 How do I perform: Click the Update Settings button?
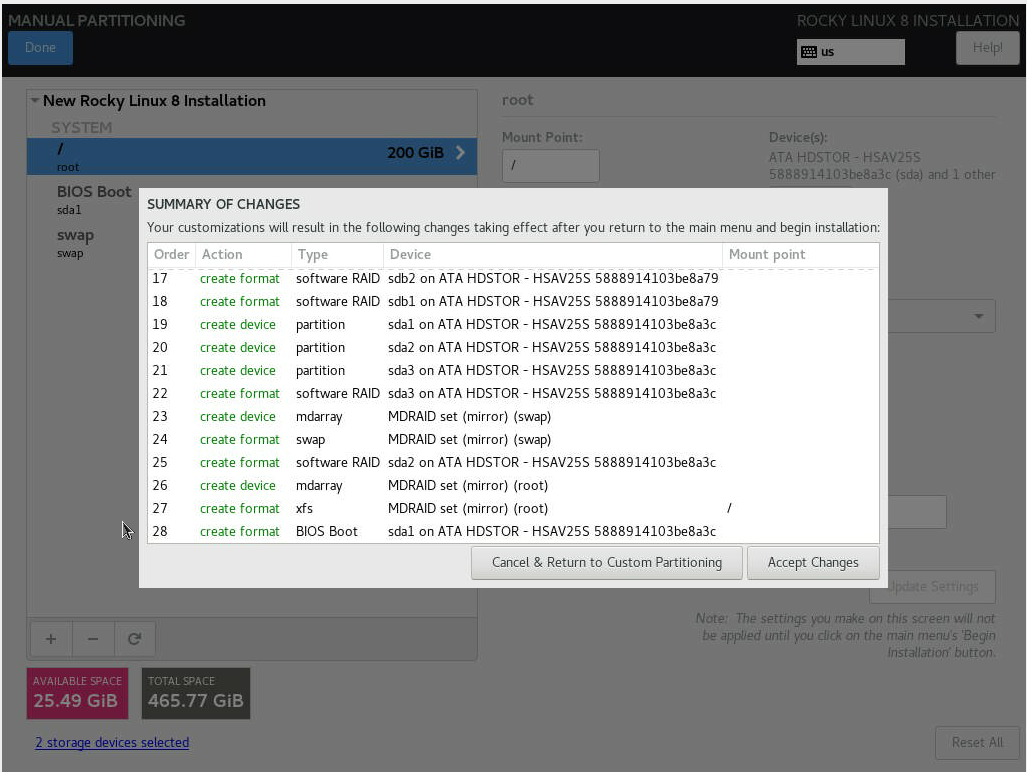[933, 587]
